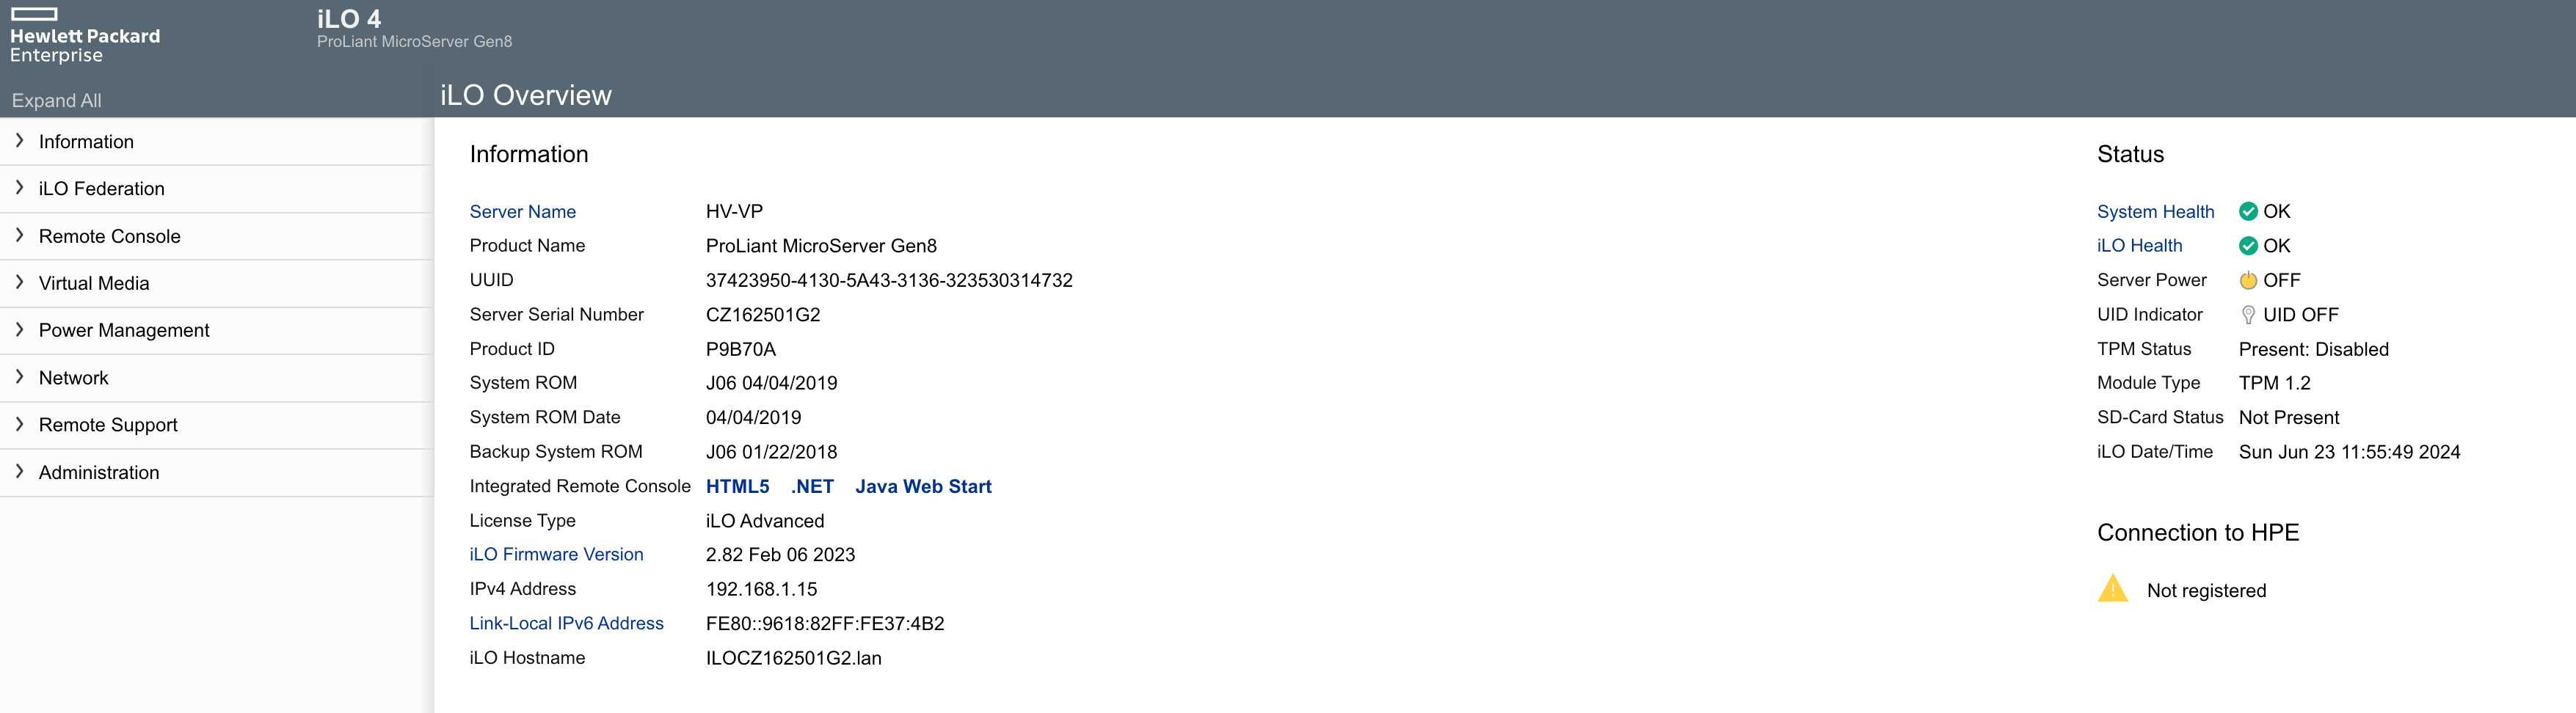Launch the Java Web Start console
This screenshot has height=713, width=2576.
click(x=923, y=486)
